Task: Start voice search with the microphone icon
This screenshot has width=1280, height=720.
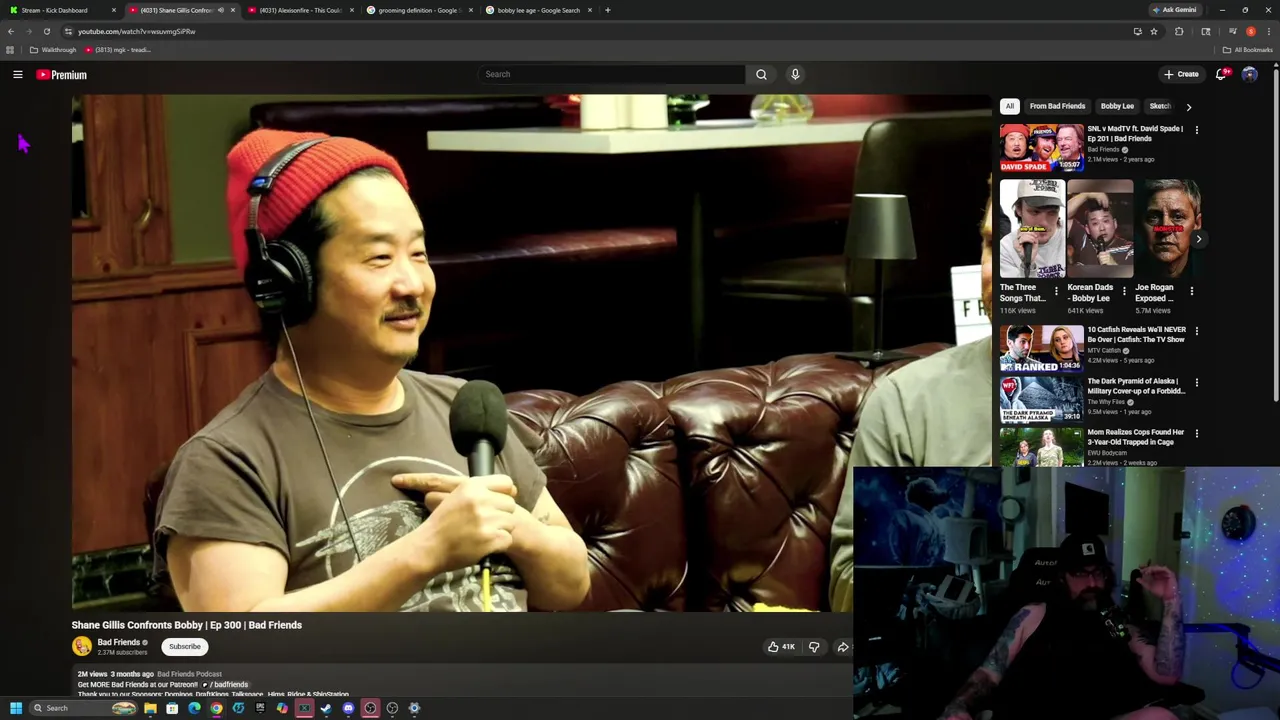Action: (x=795, y=74)
